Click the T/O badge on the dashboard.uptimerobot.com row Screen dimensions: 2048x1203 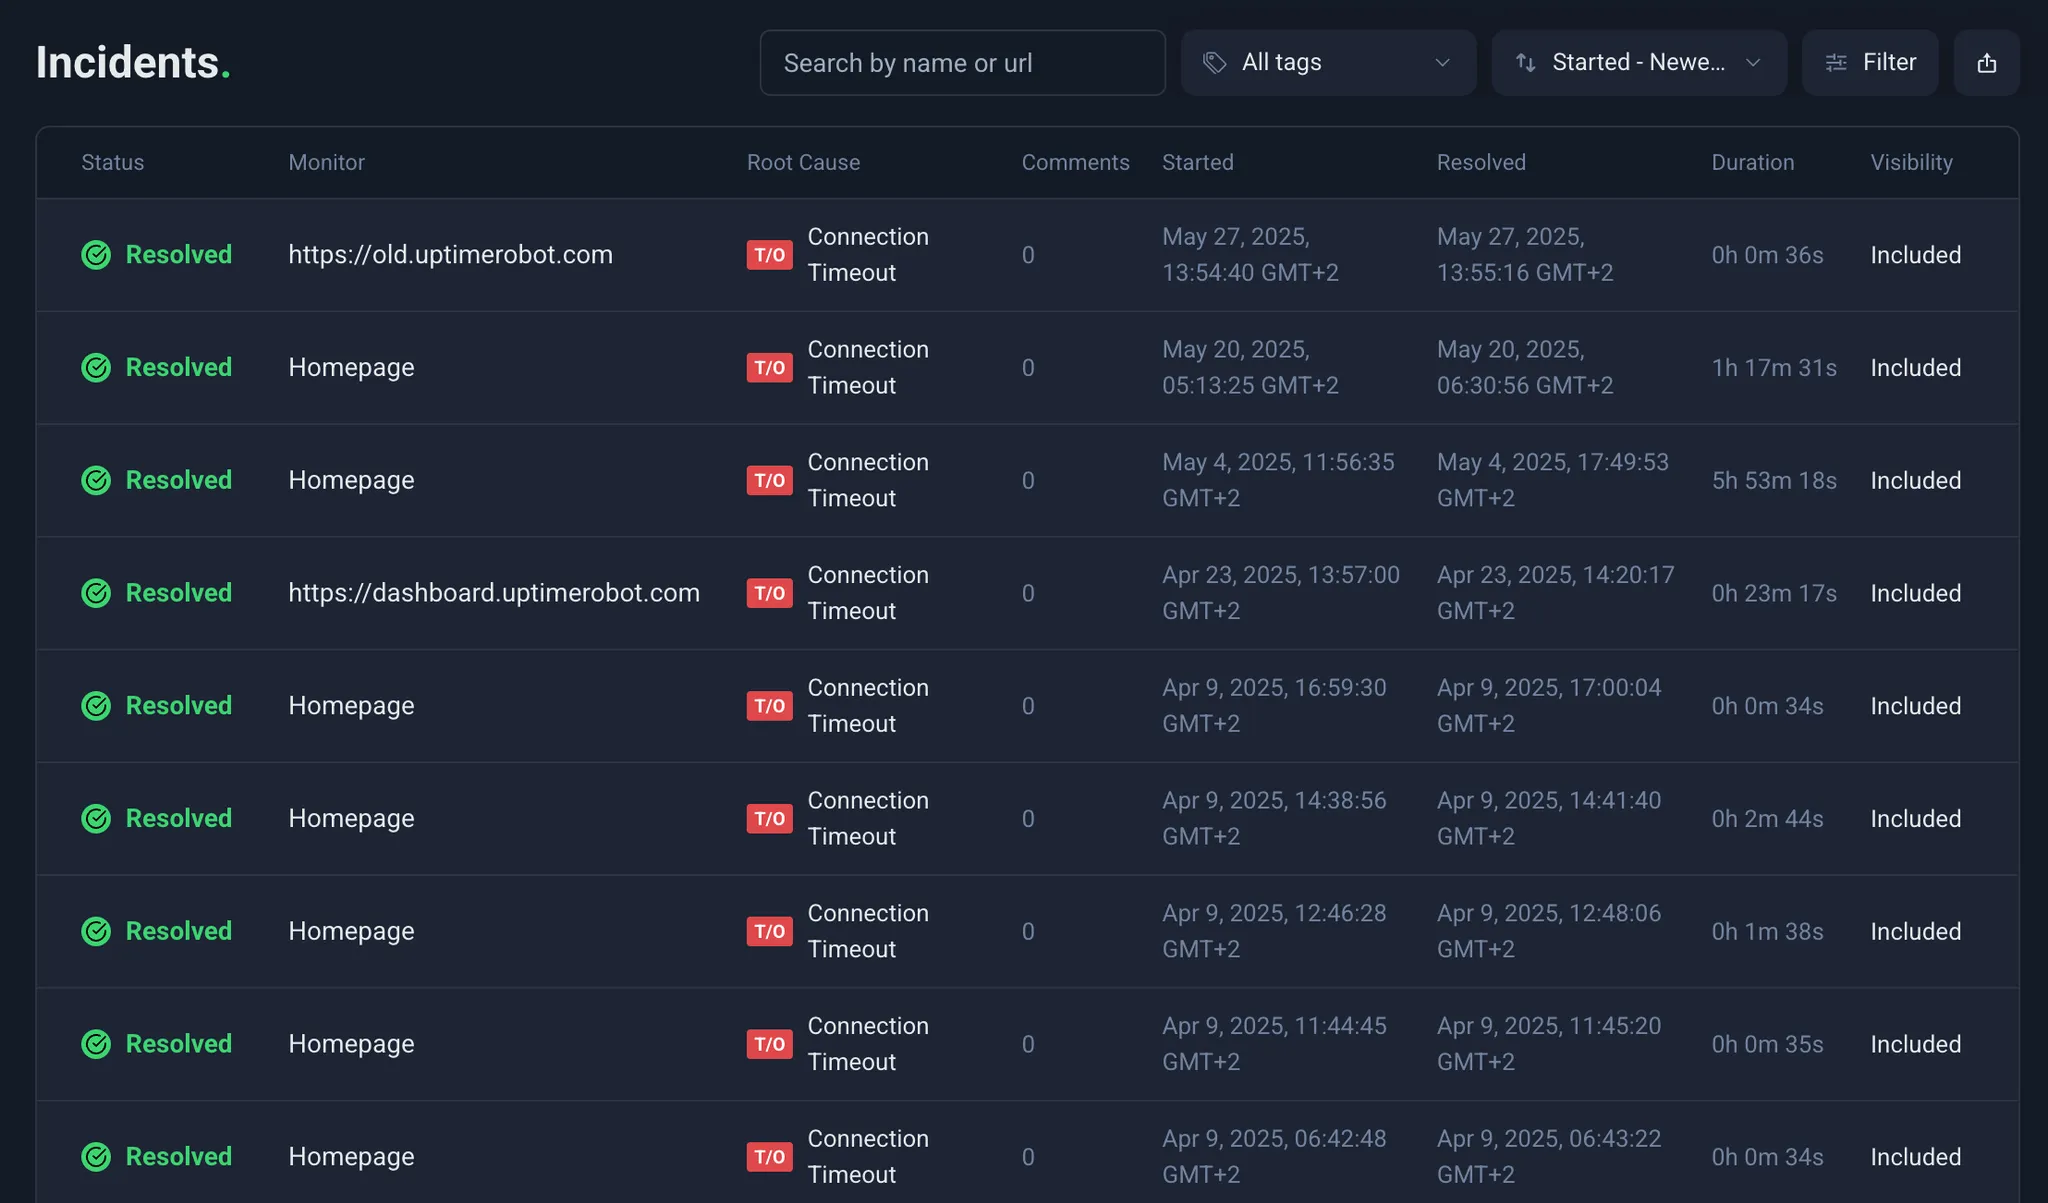769,594
